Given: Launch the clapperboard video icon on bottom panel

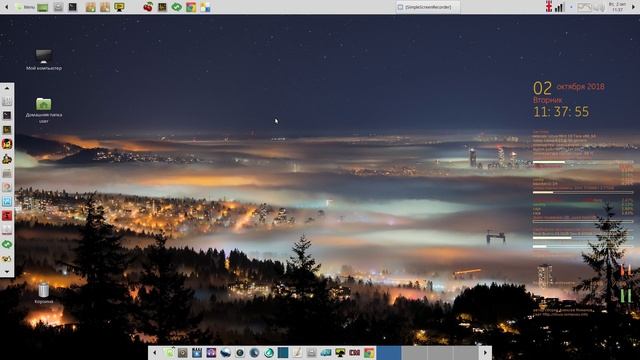Looking at the screenshot, I should (197, 353).
